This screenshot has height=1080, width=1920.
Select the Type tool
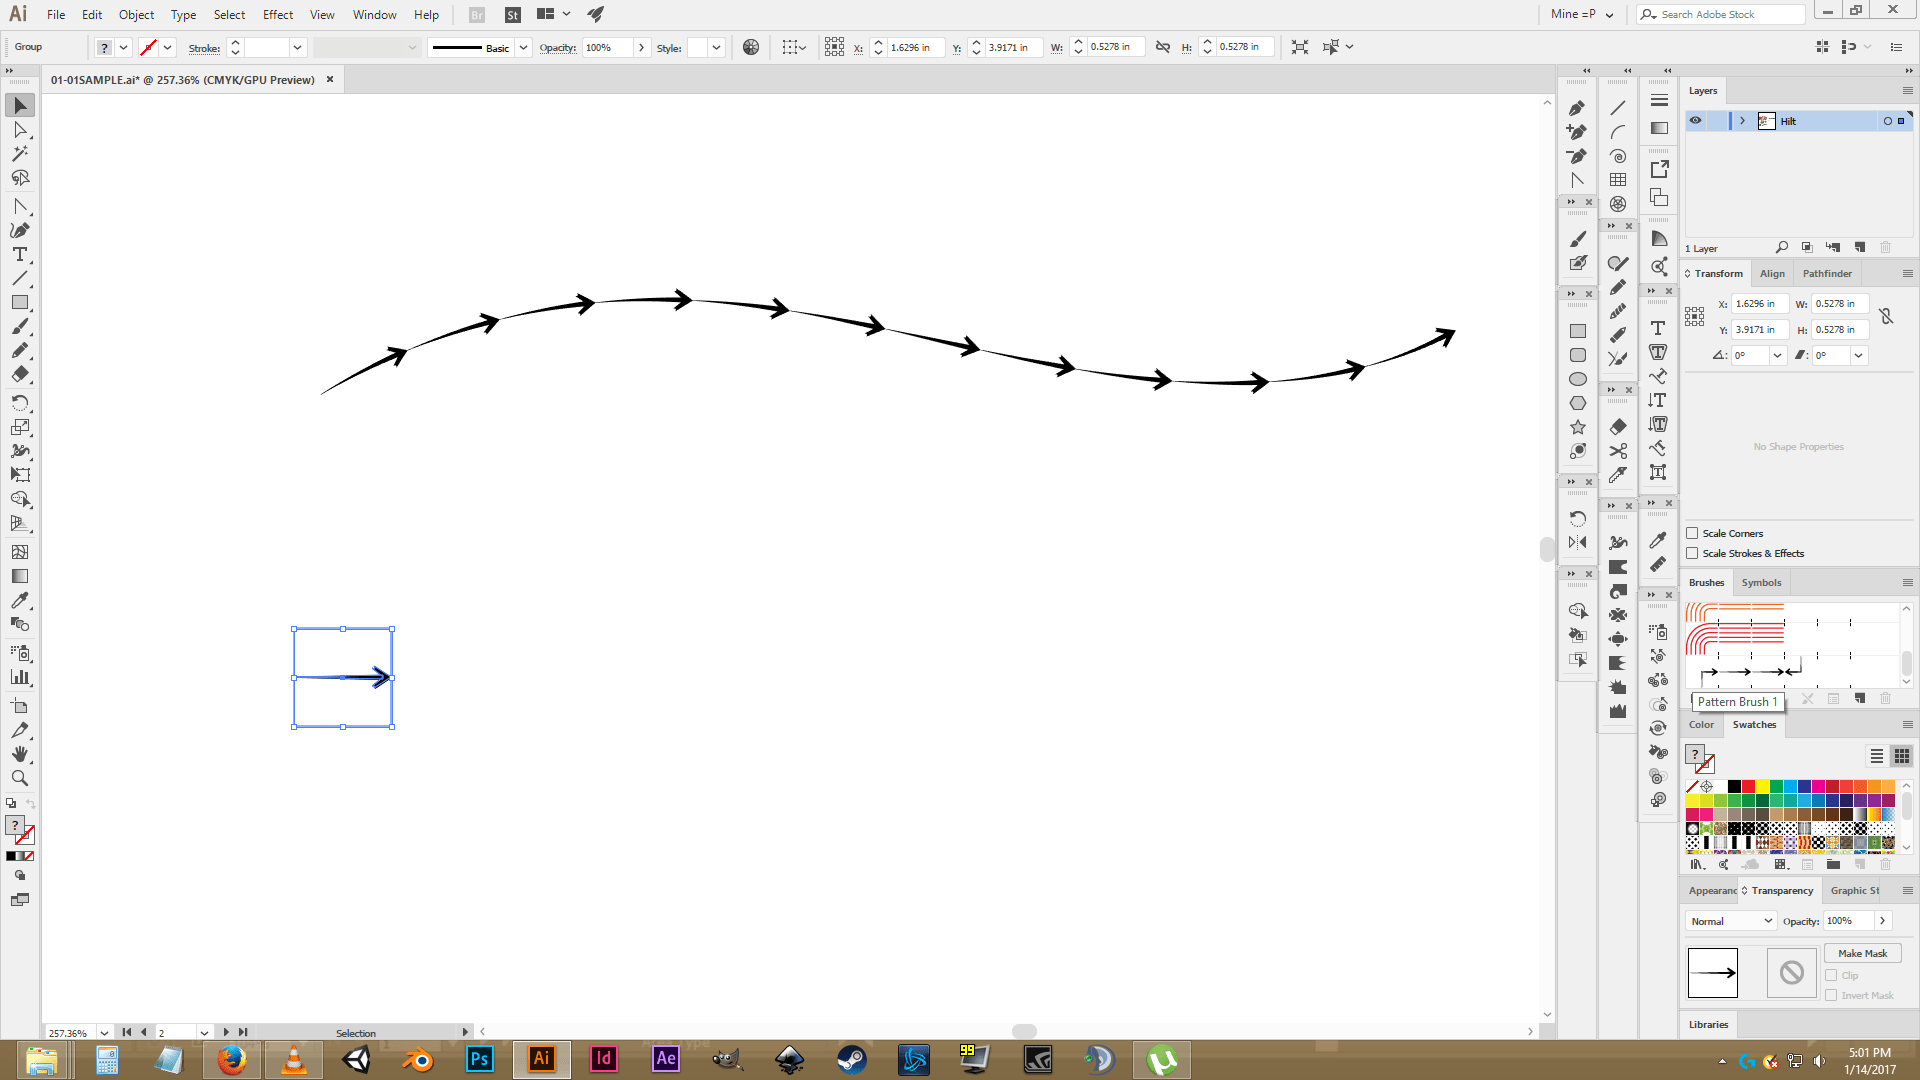point(19,254)
